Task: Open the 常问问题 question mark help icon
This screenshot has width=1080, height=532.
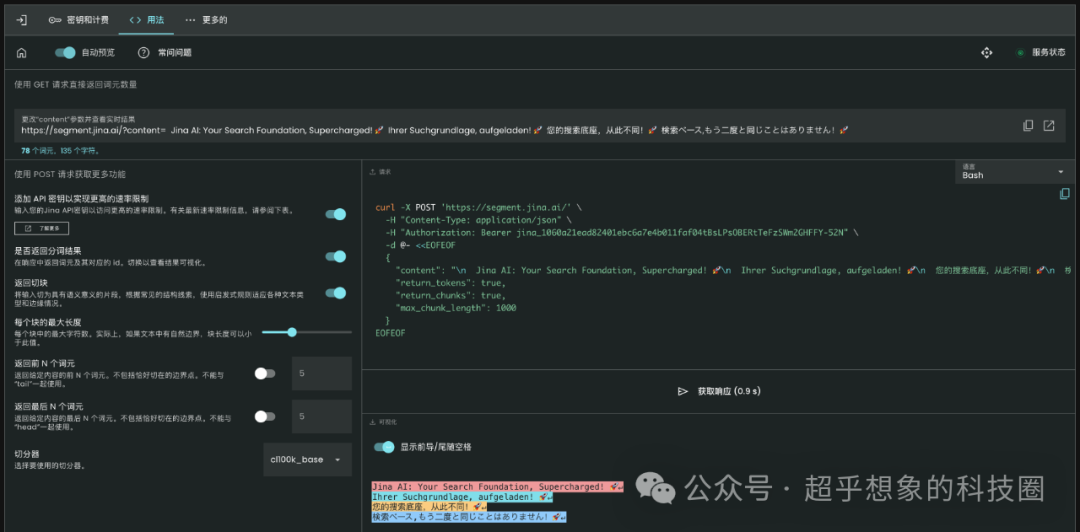Action: point(144,52)
